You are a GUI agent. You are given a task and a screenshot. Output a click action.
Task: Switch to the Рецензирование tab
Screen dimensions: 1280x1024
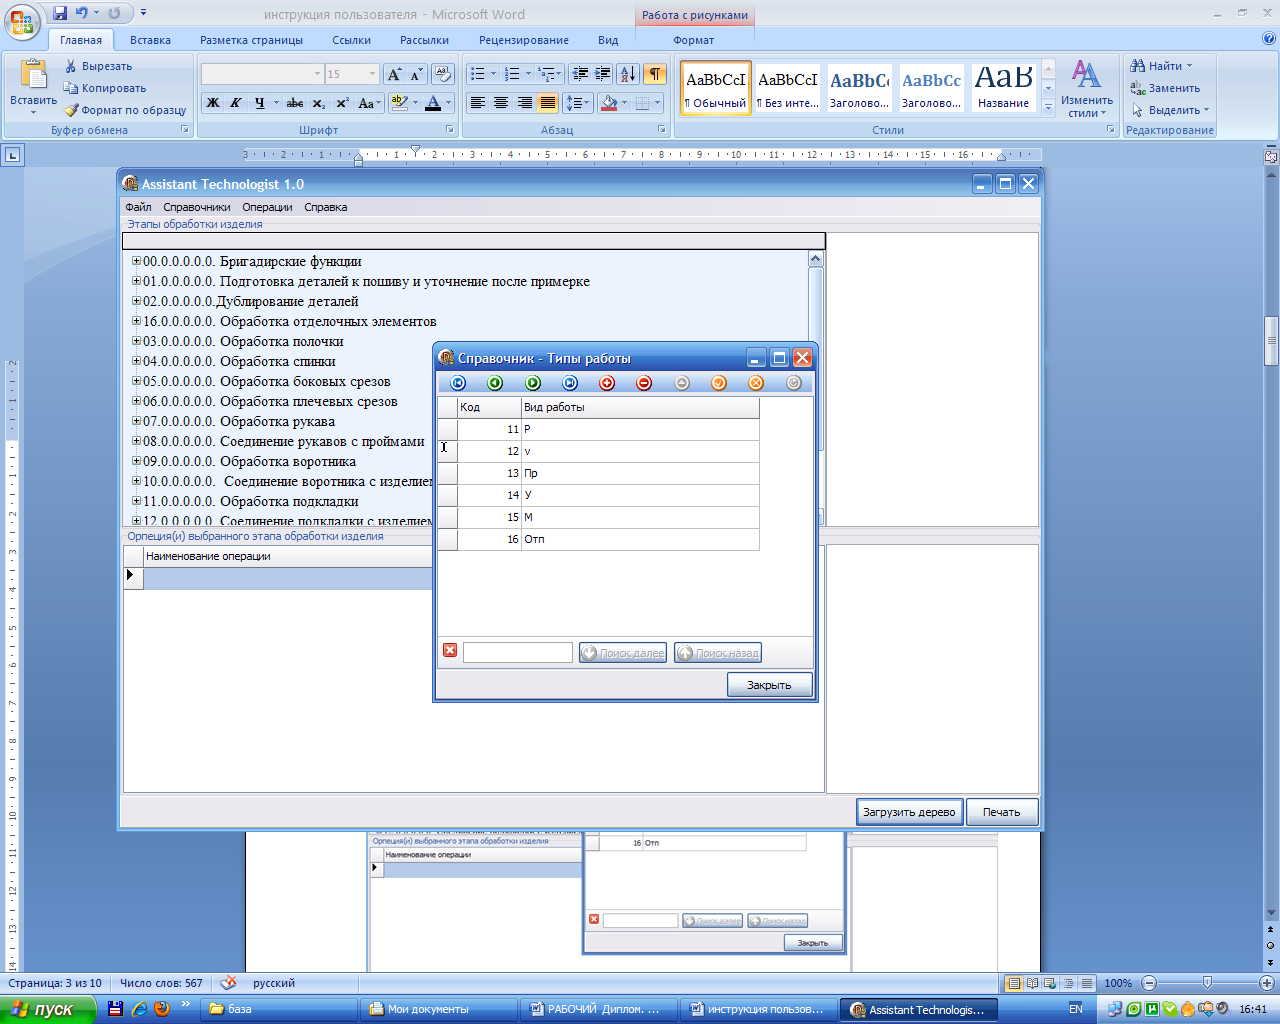coord(524,40)
